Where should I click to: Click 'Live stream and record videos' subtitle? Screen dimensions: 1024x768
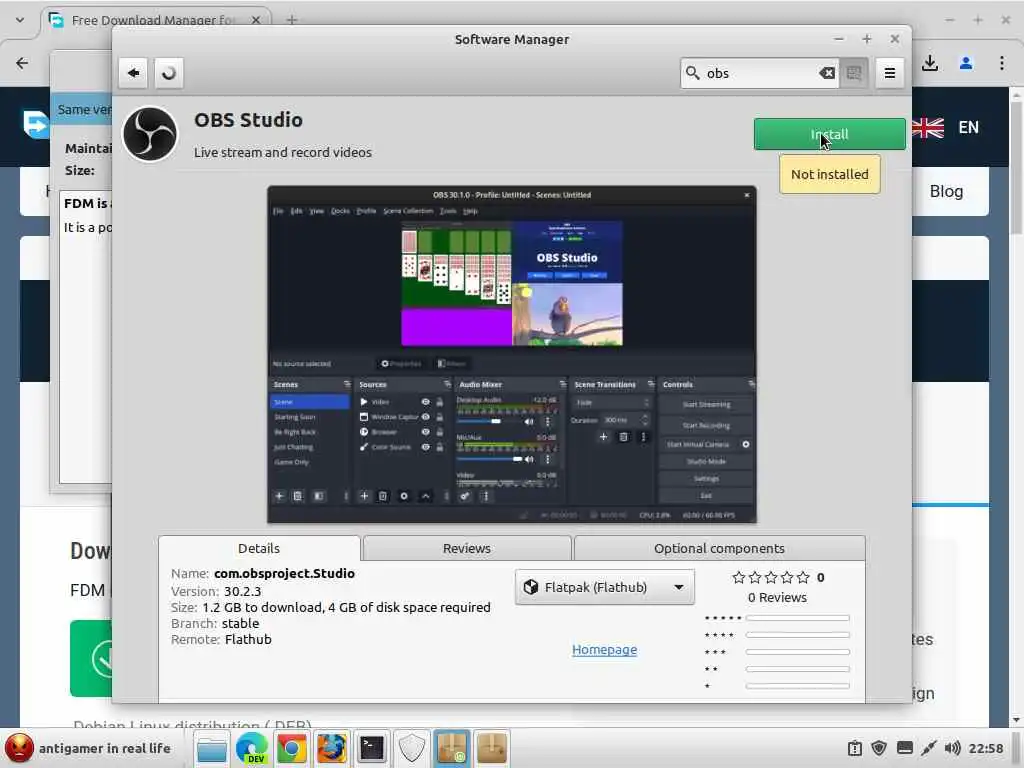coord(283,152)
